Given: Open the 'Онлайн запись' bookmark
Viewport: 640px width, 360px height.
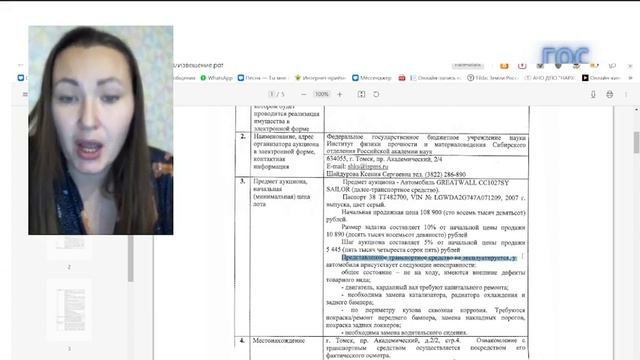Looking at the screenshot, I should pyautogui.click(x=436, y=78).
